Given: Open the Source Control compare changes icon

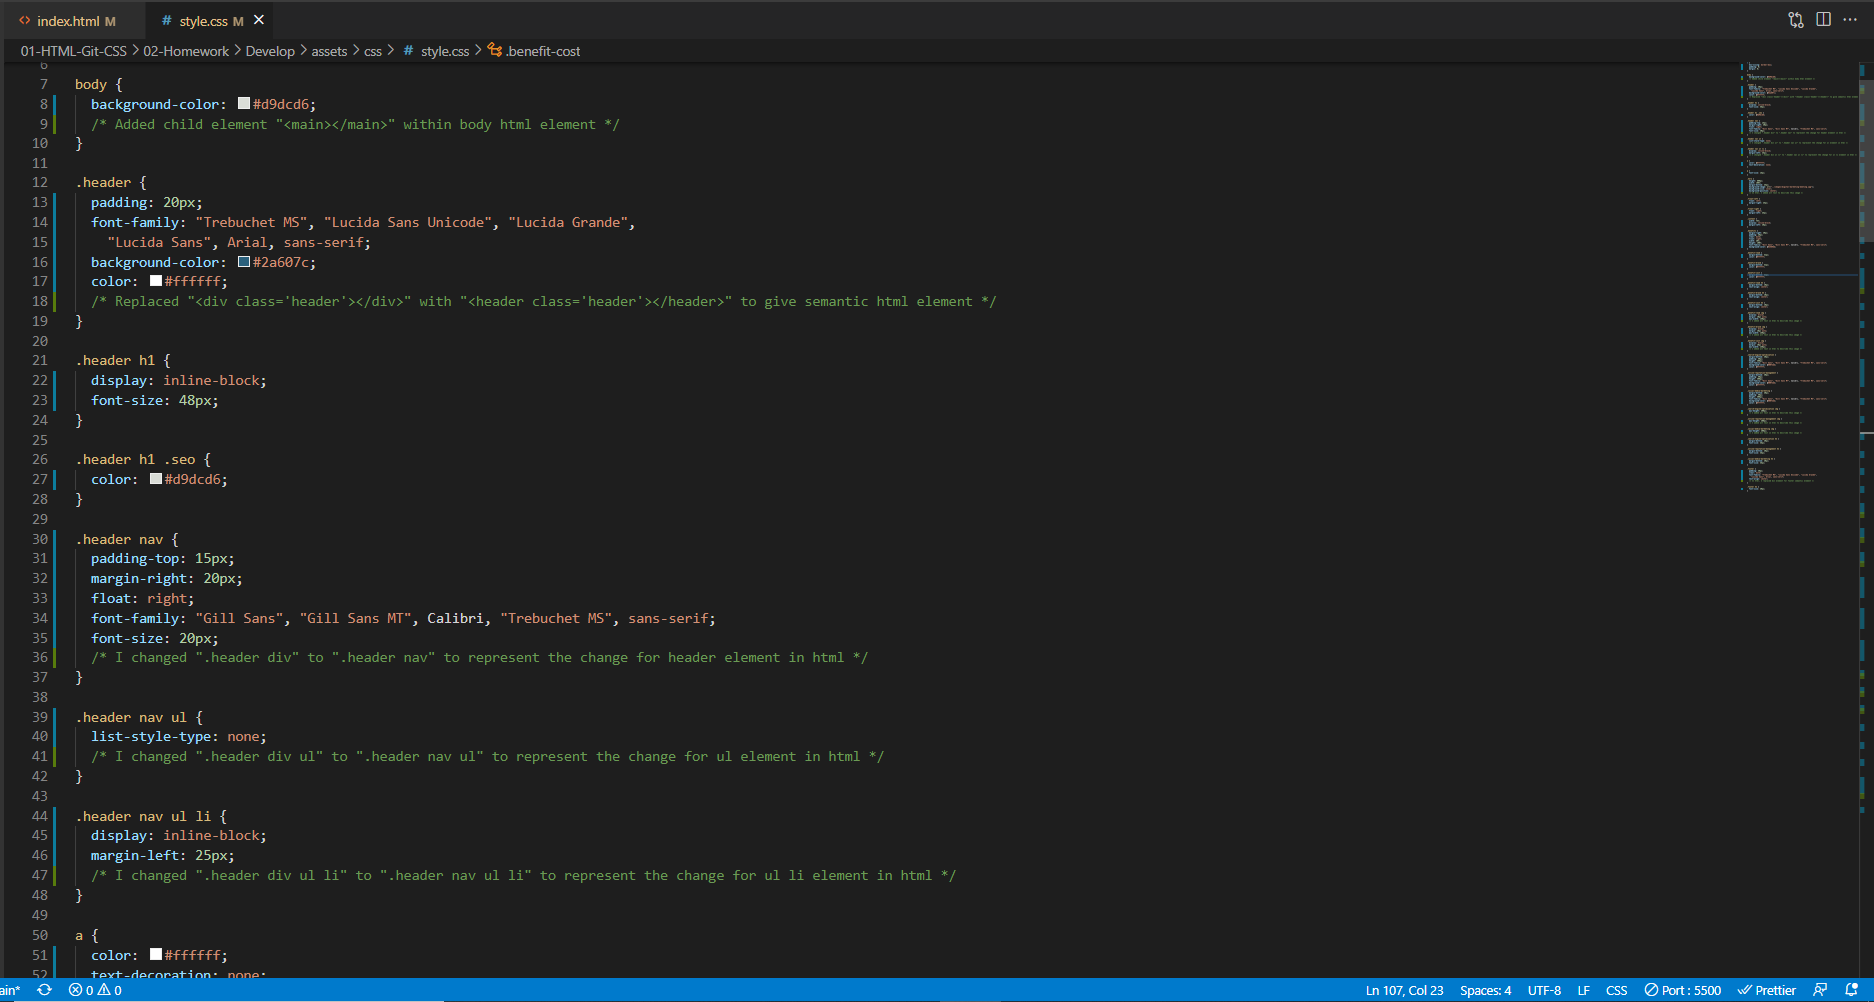Looking at the screenshot, I should tap(1796, 19).
